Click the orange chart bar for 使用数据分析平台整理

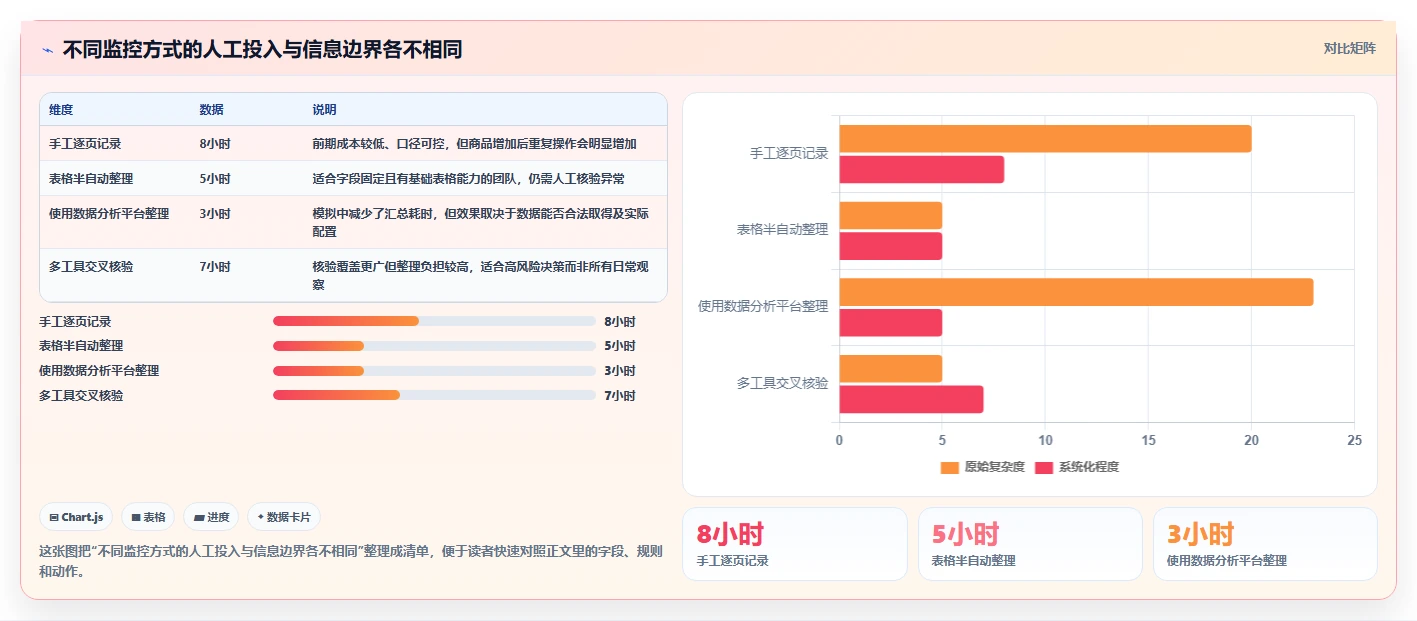tap(1076, 292)
